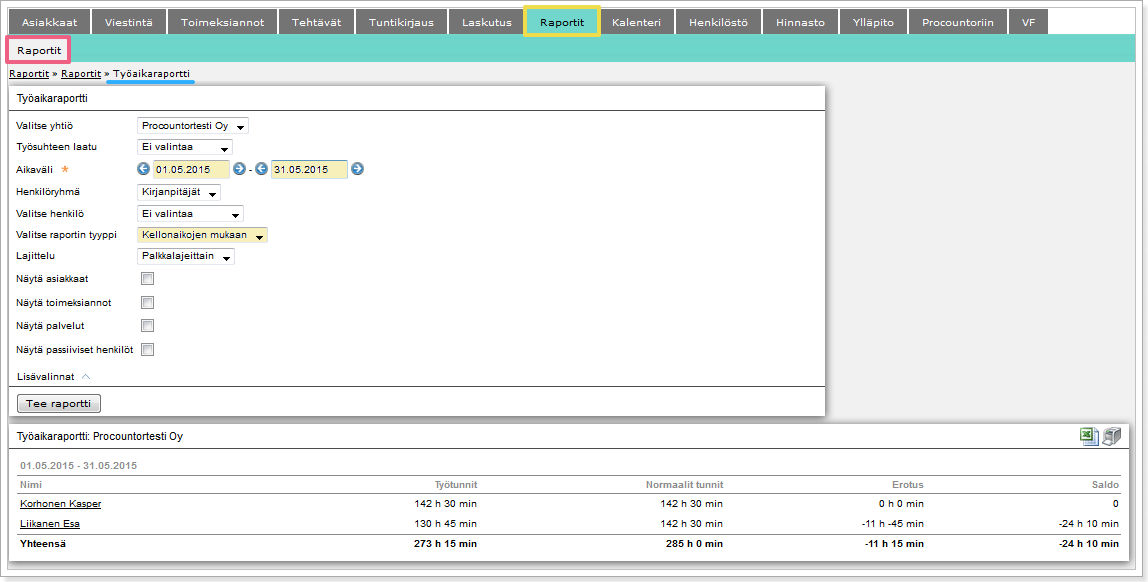
Task: Check Näytä passiiviset henkilöt box
Action: point(147,350)
